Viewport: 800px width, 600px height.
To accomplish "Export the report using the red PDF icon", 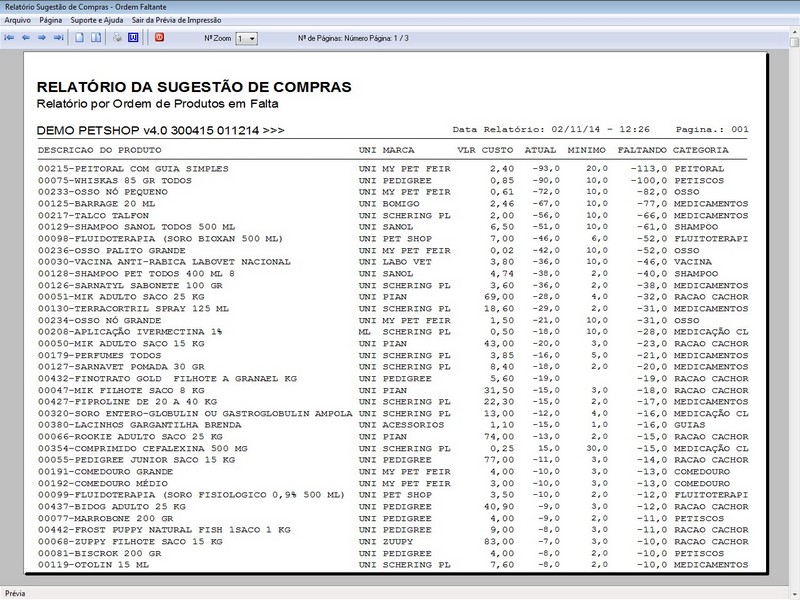I will click(x=160, y=37).
